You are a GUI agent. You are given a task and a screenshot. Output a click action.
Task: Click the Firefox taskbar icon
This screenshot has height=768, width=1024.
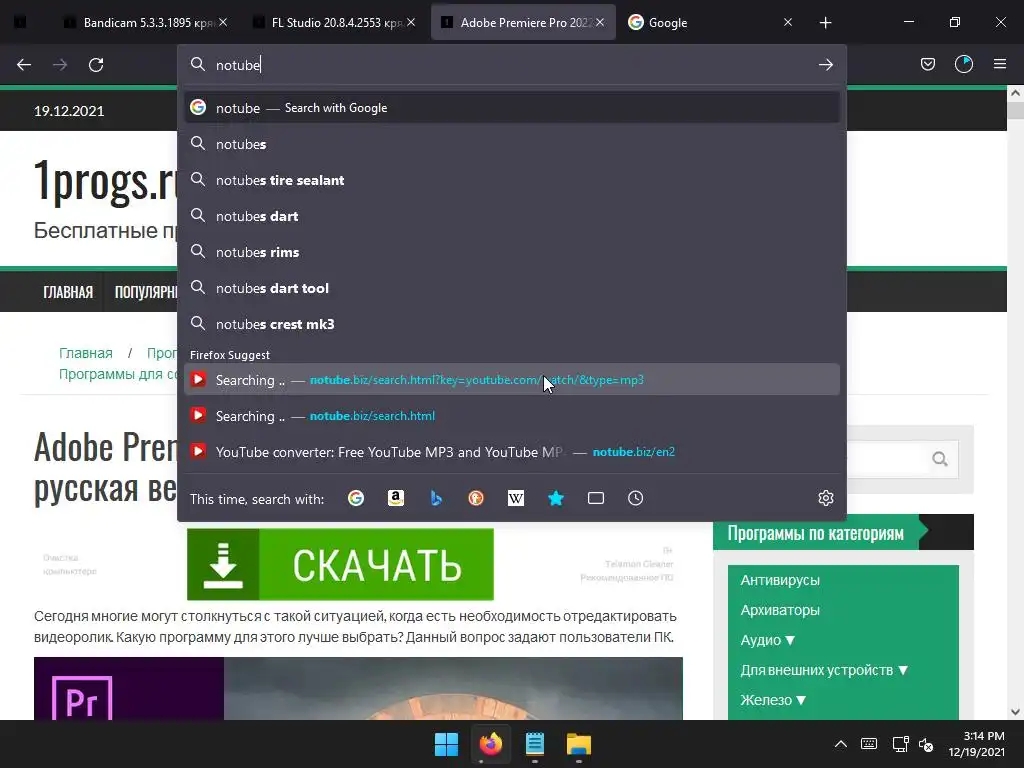pos(490,744)
